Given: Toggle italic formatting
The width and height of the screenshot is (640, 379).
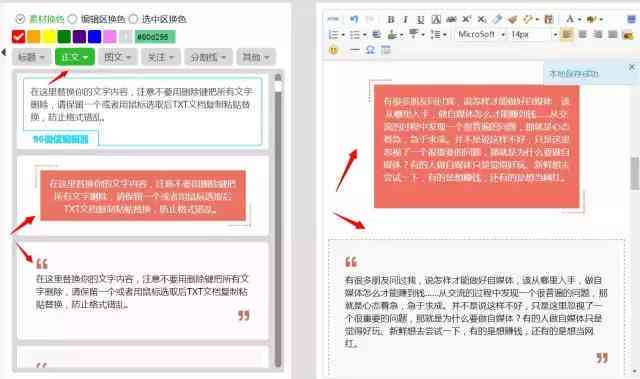Looking at the screenshot, I should [405, 19].
